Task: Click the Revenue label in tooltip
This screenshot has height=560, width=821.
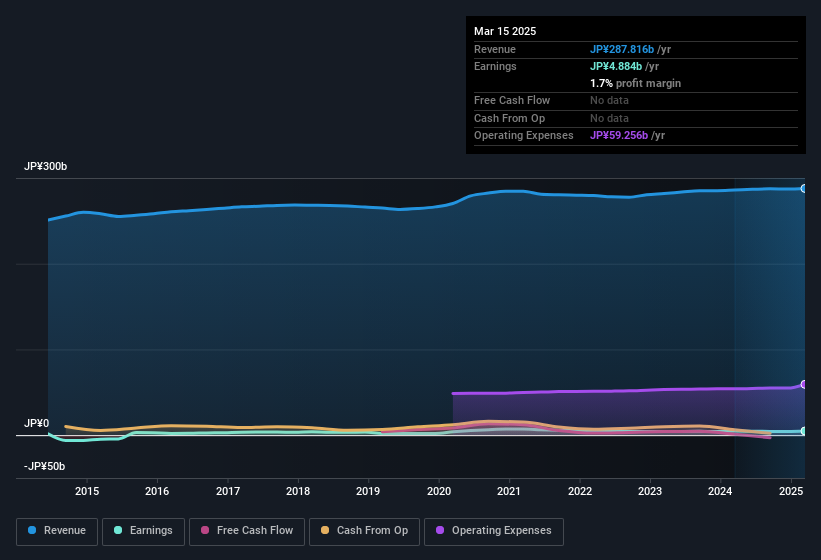Action: pos(495,49)
